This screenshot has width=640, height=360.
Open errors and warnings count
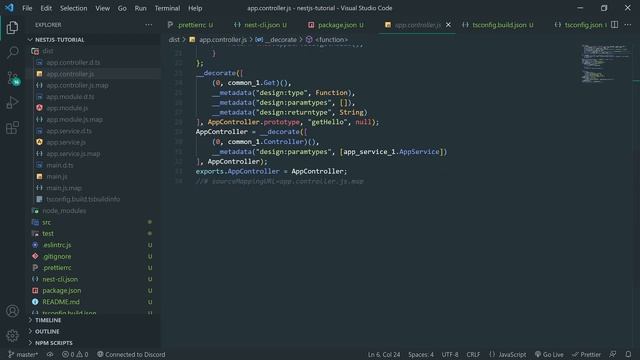(75, 354)
